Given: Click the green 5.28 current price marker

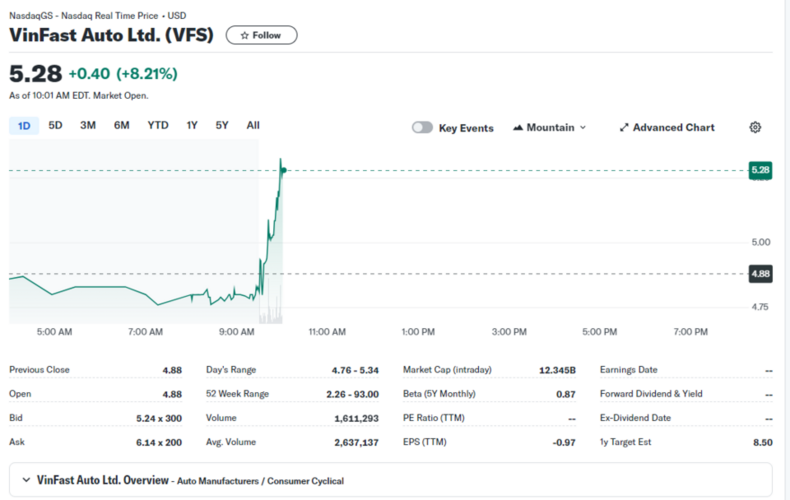Looking at the screenshot, I should click(760, 171).
